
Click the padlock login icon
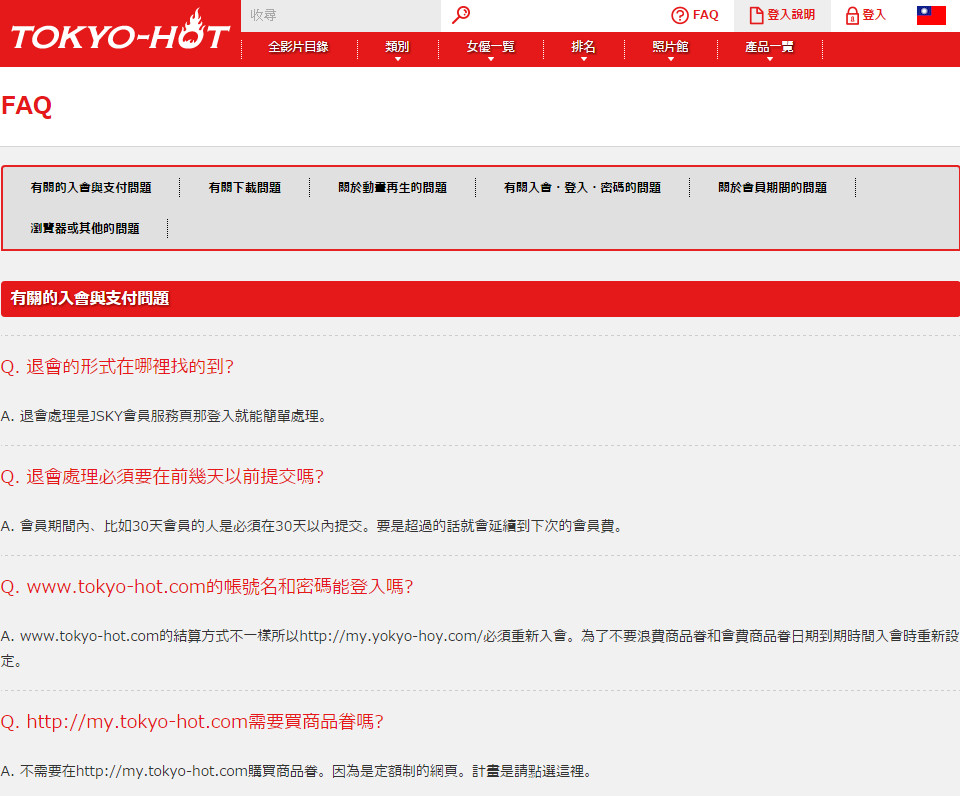click(x=852, y=15)
